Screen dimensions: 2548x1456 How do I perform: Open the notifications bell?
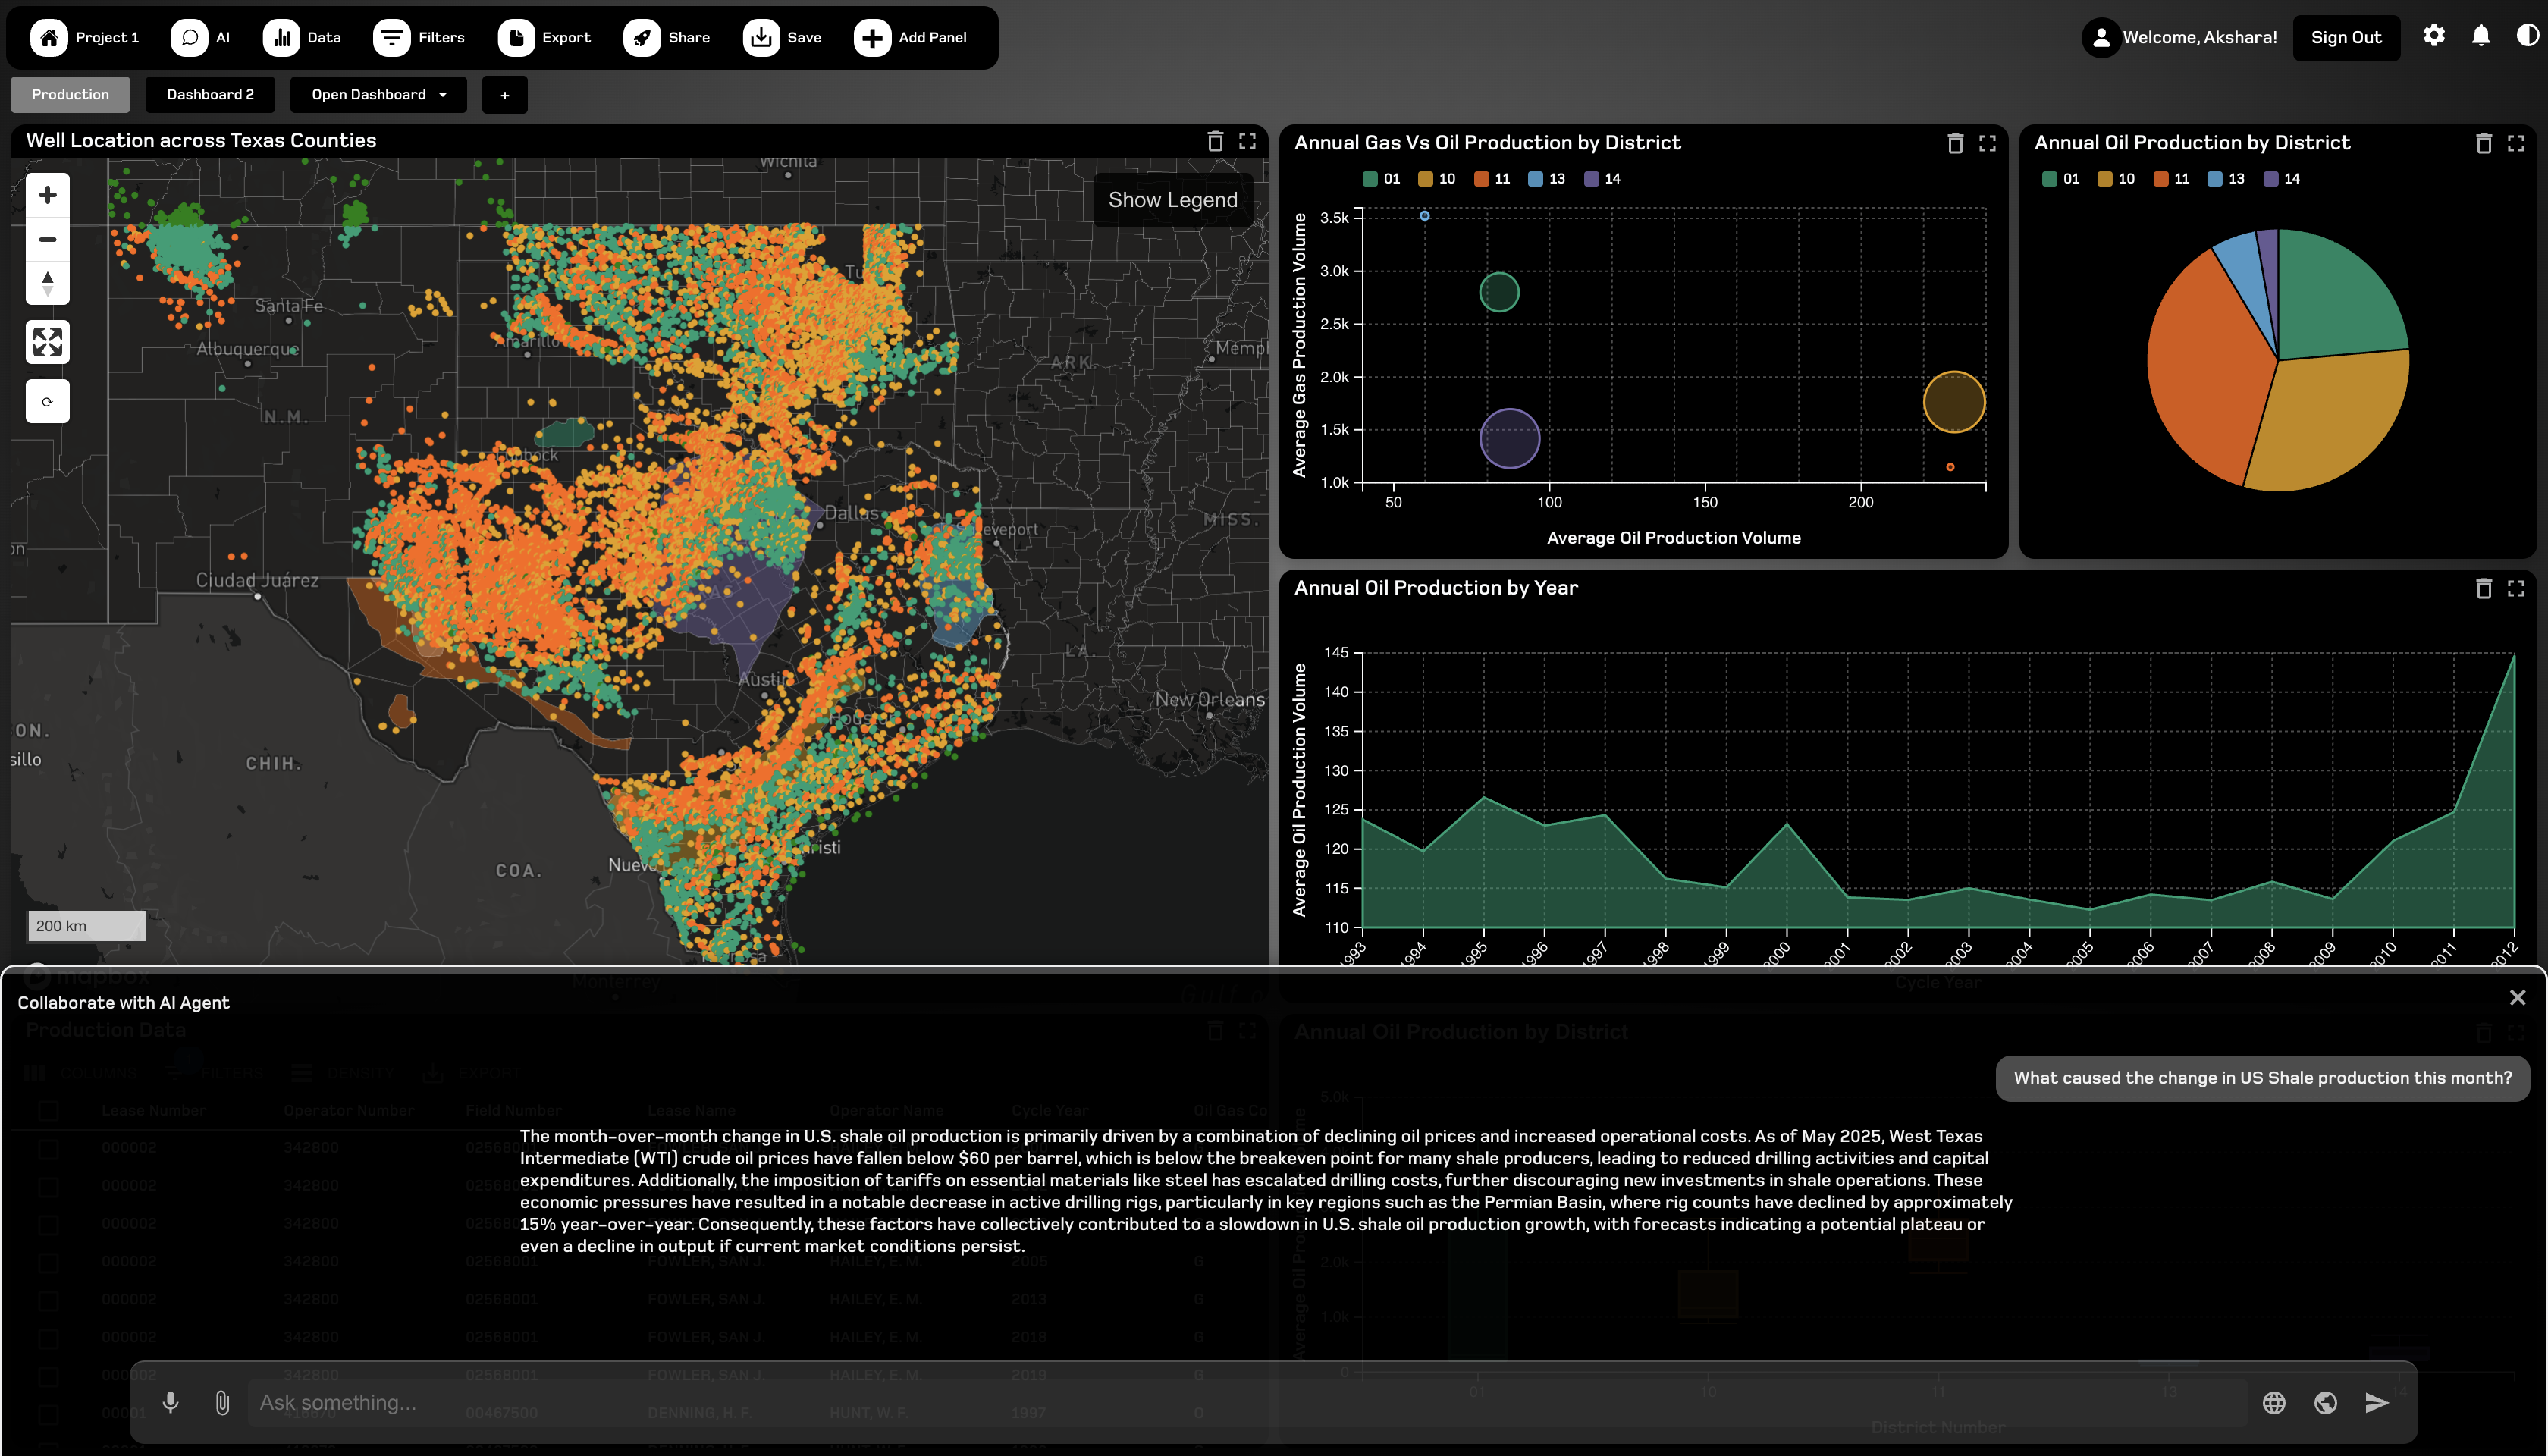coord(2480,37)
